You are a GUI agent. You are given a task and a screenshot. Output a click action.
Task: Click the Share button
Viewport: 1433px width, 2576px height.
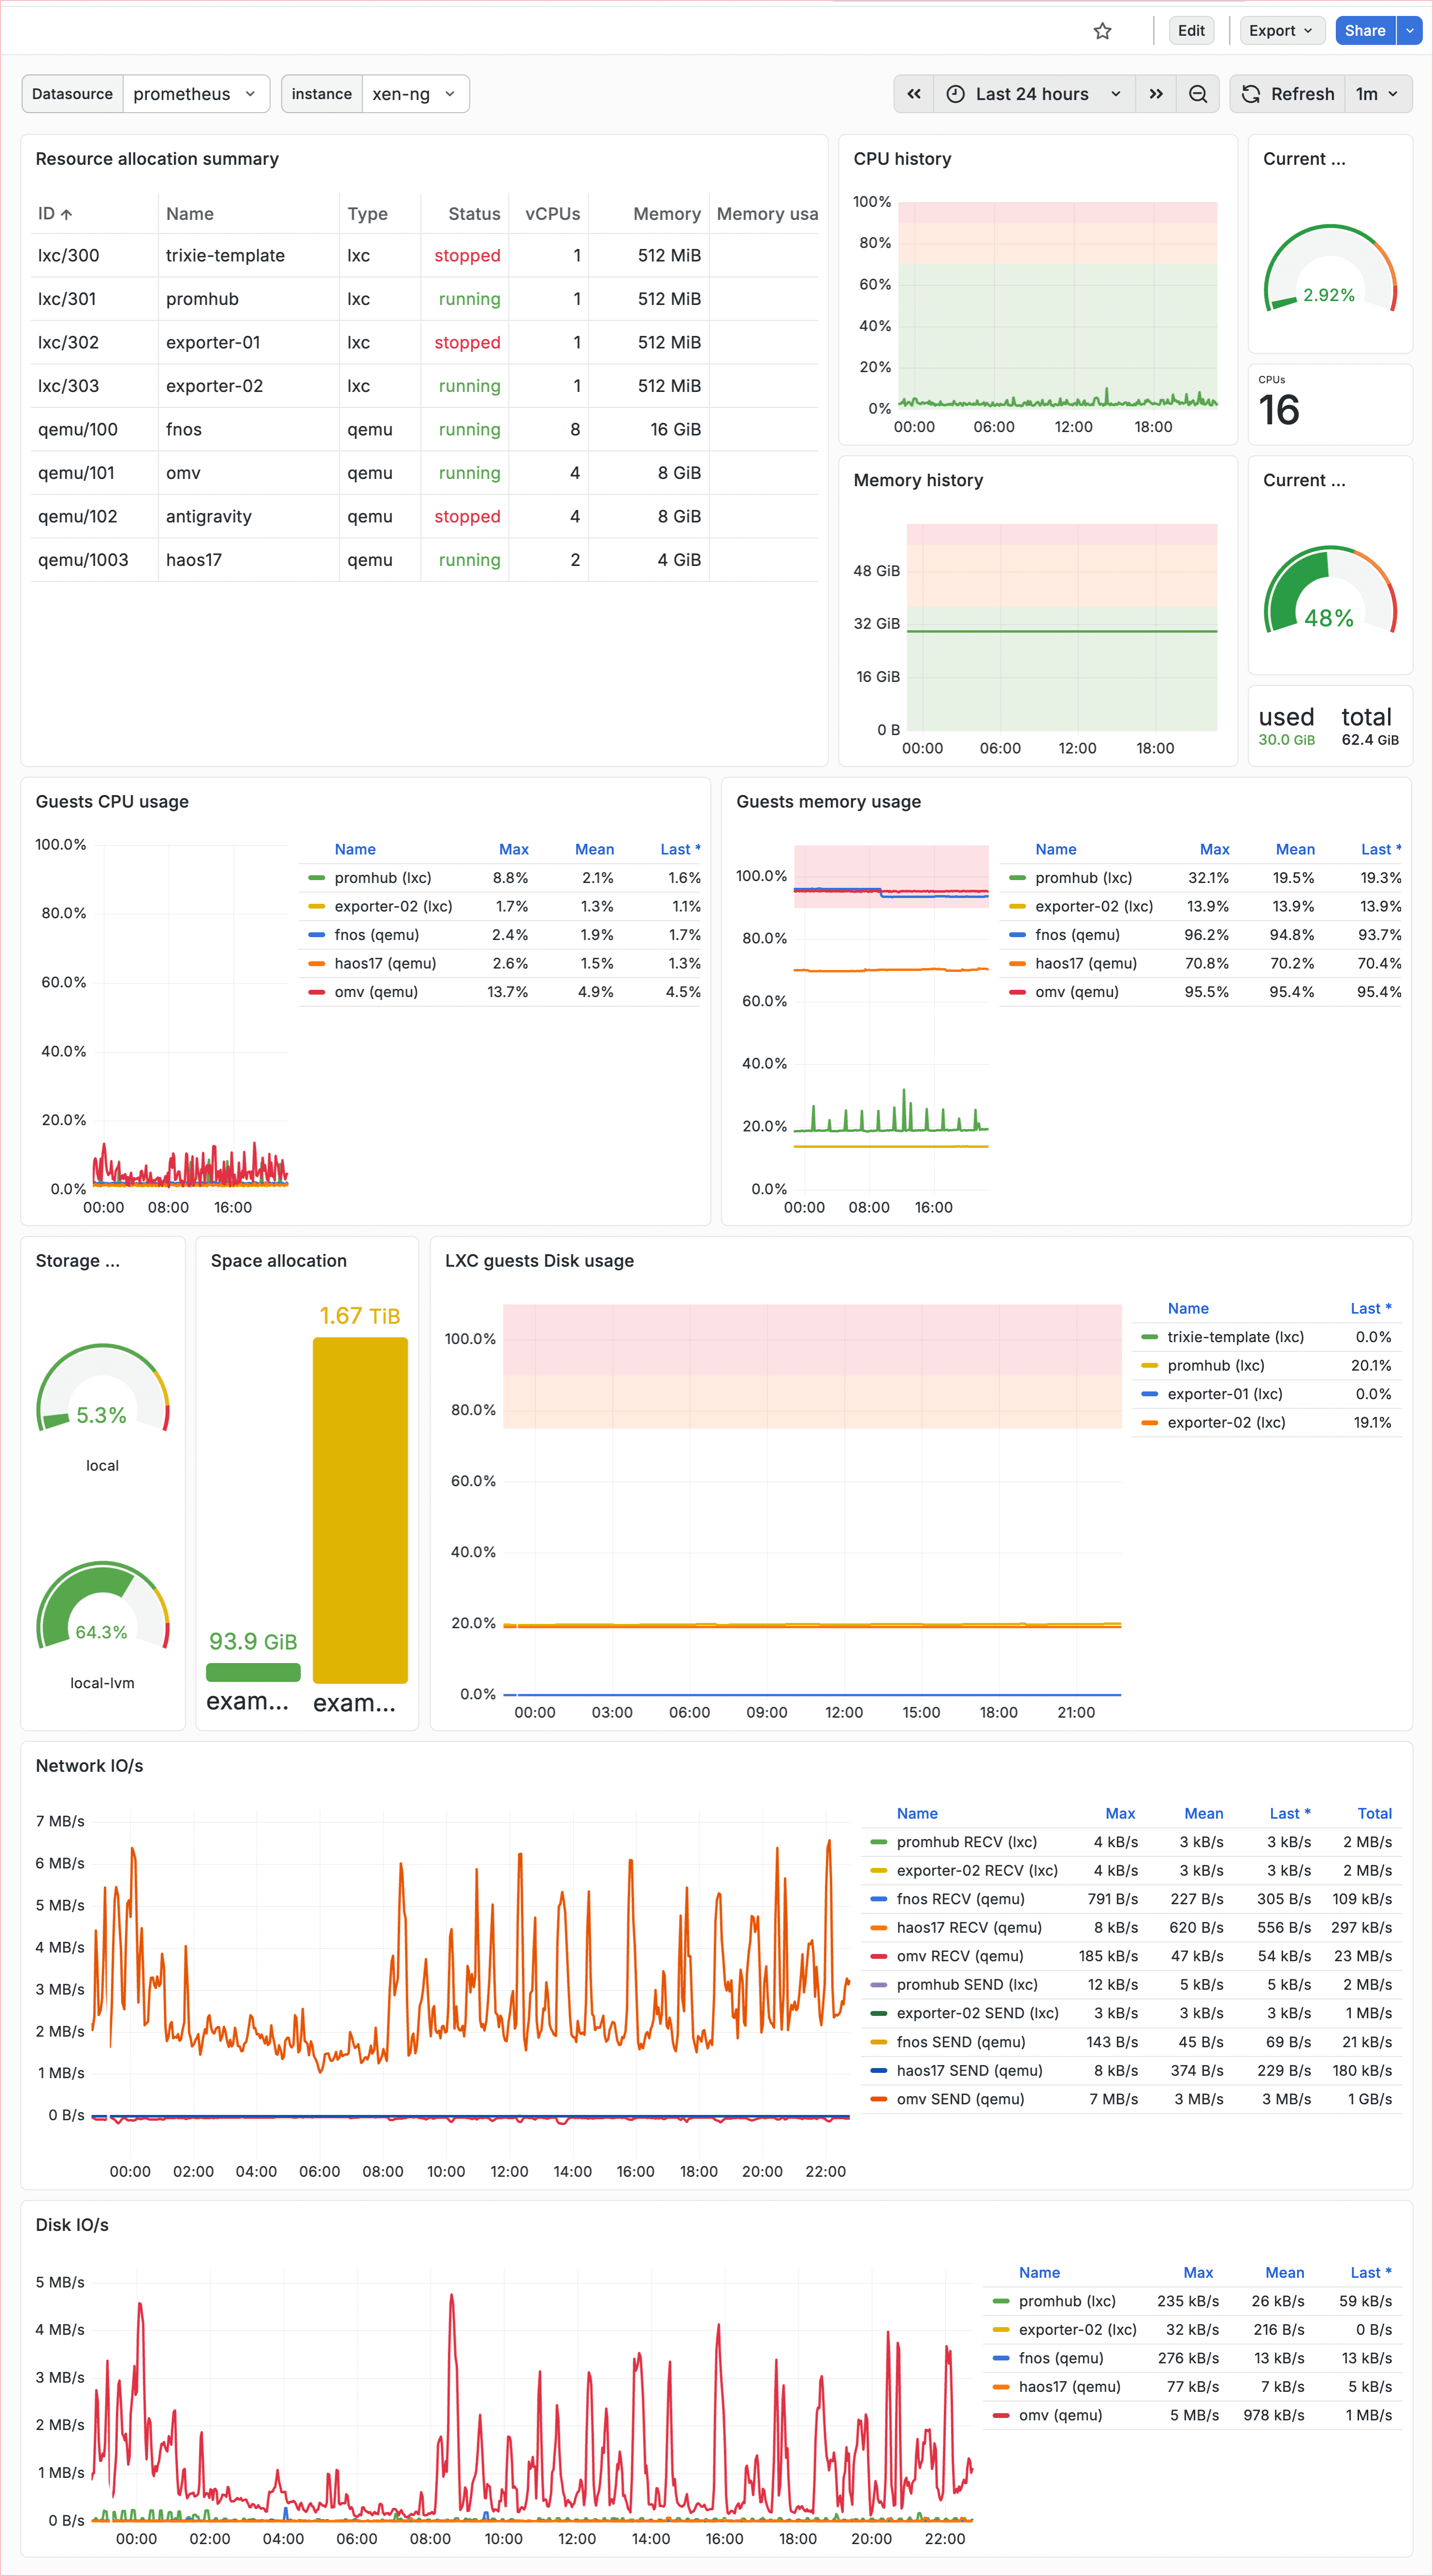tap(1364, 30)
